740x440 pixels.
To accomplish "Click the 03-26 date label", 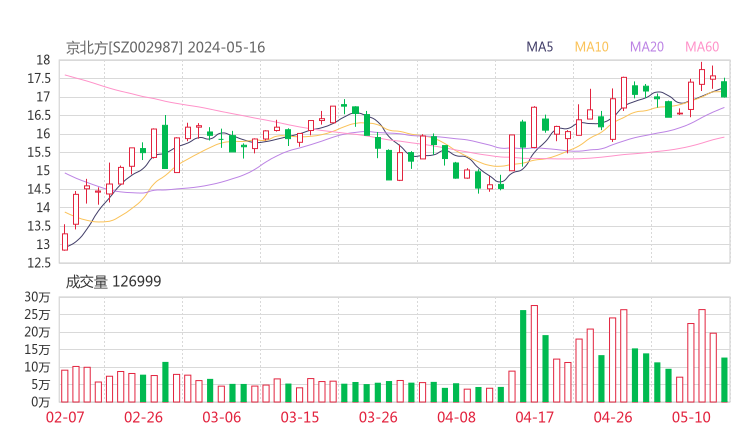I will (378, 417).
